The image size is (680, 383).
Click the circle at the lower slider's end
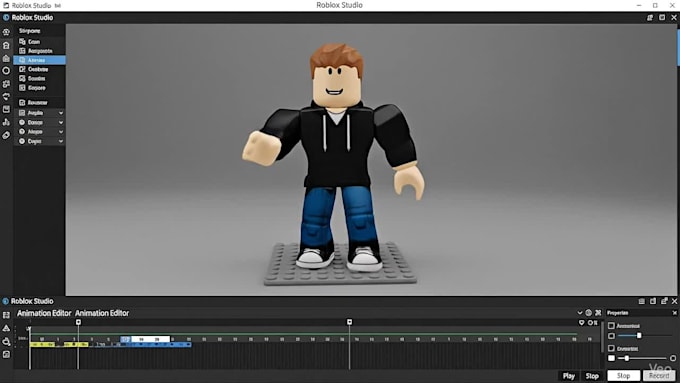pyautogui.click(x=673, y=358)
